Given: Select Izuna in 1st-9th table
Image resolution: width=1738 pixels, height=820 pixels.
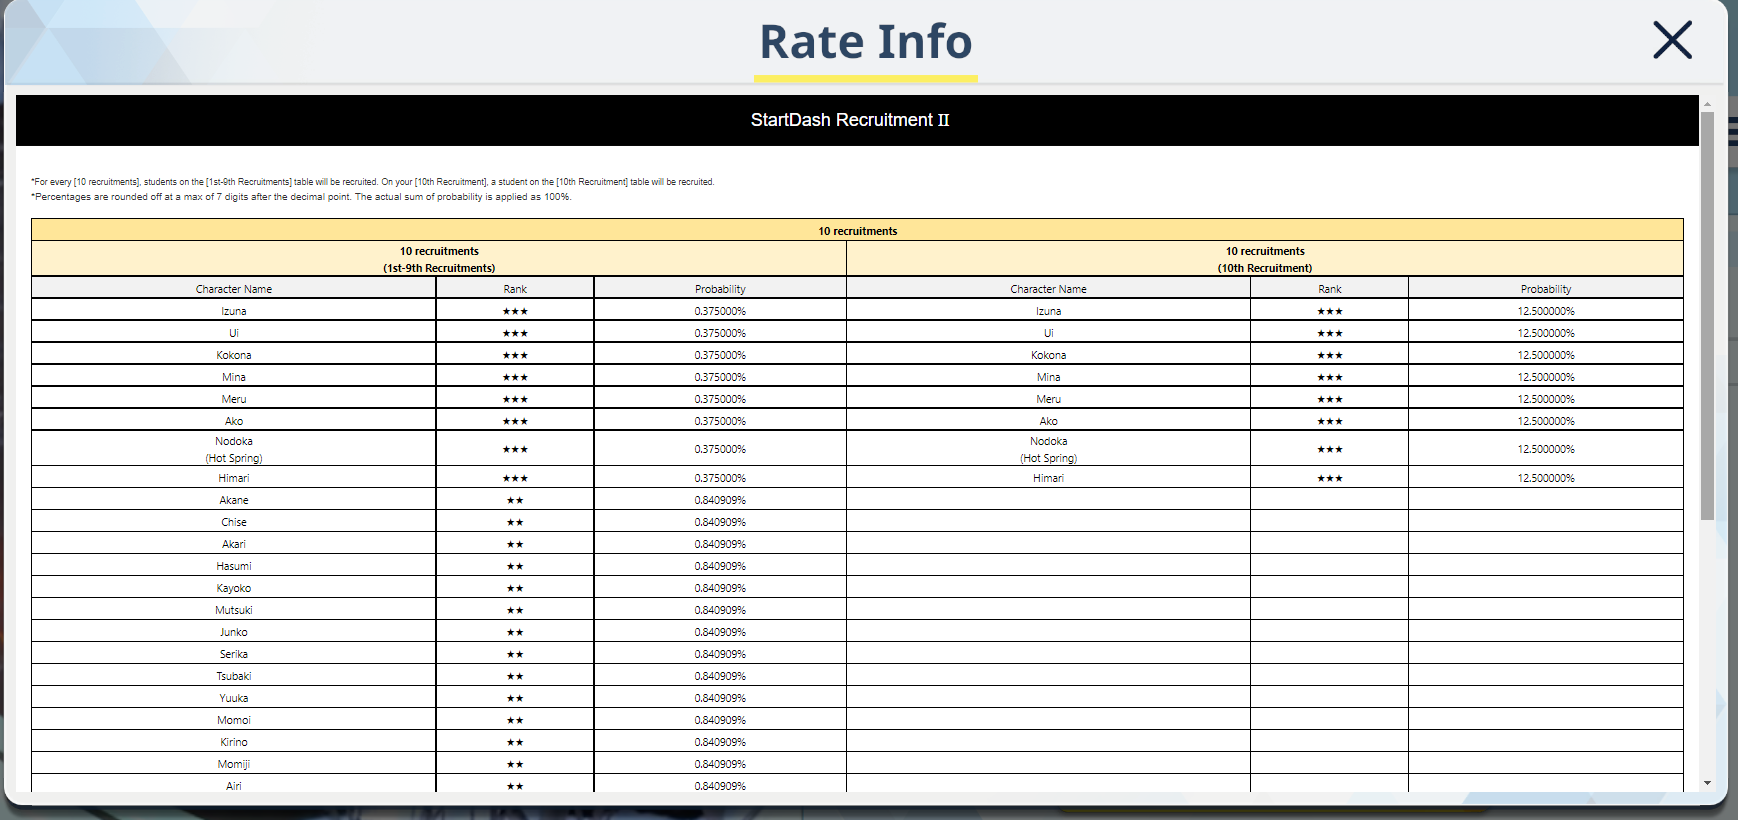Looking at the screenshot, I should 234,311.
